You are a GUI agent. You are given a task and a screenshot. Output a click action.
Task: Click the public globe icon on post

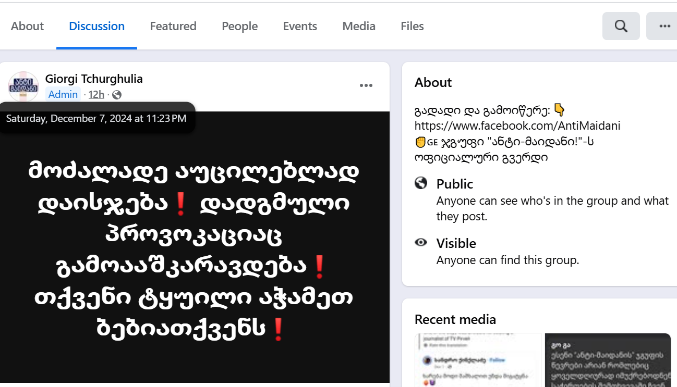coord(117,95)
